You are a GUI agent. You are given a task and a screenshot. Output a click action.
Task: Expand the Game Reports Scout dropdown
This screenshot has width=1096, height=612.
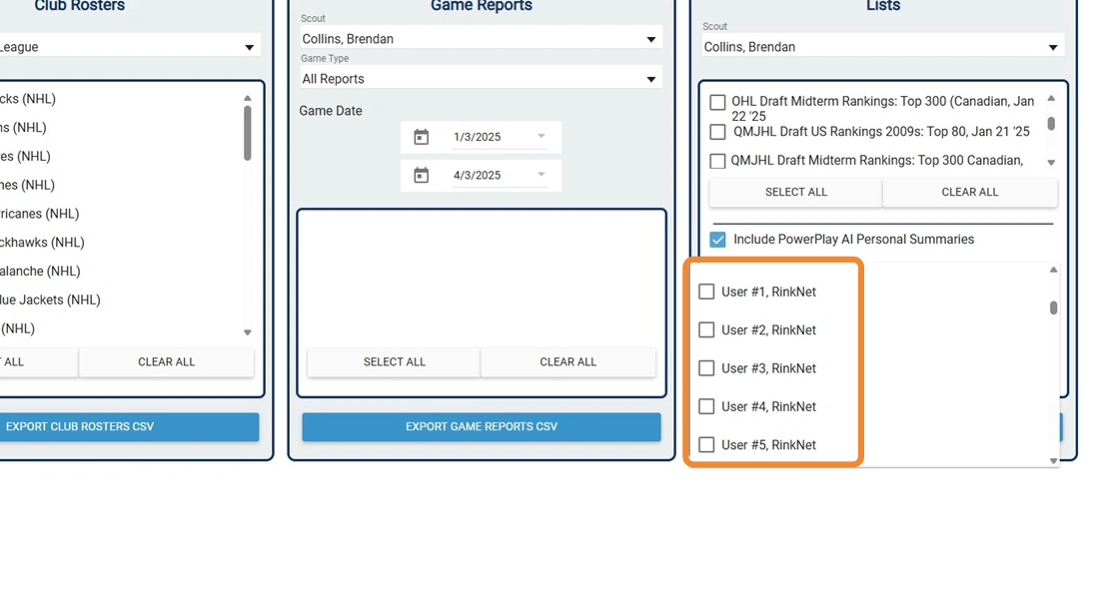(x=651, y=39)
